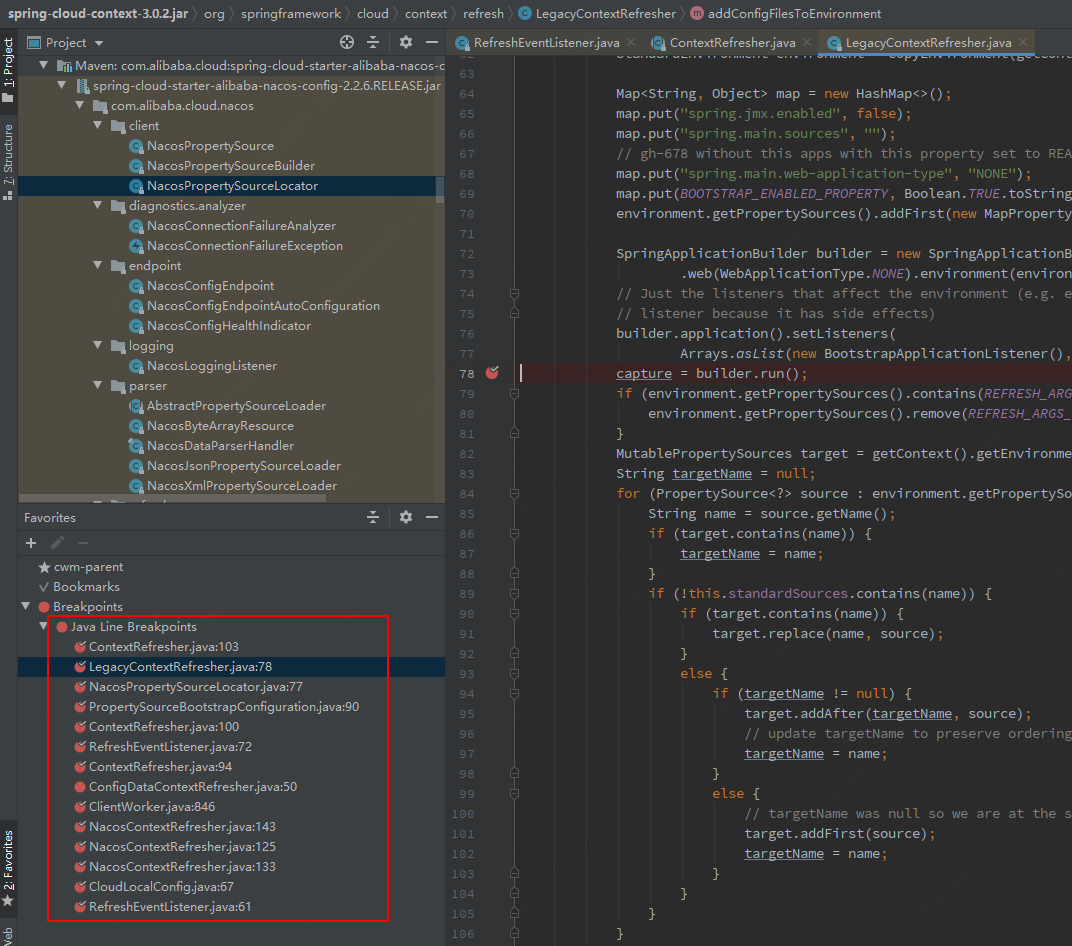
Task: Open NacosConfigEndpoint class
Action: coord(211,286)
